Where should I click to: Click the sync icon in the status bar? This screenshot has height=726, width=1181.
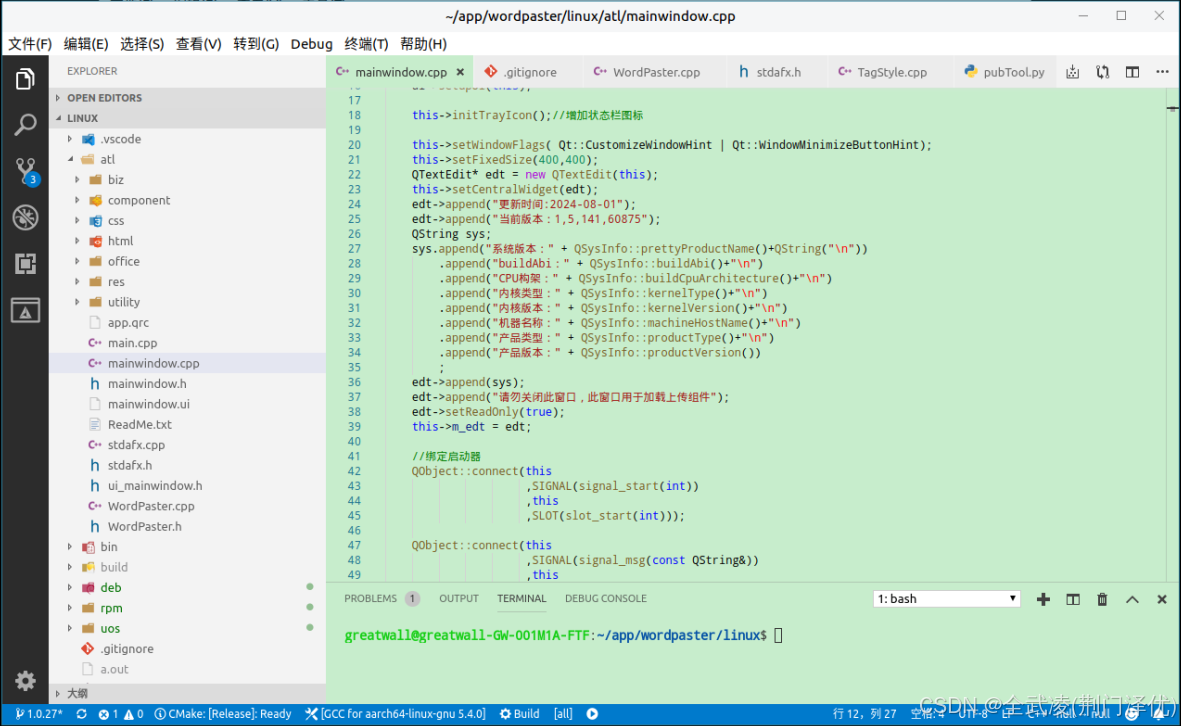click(81, 714)
